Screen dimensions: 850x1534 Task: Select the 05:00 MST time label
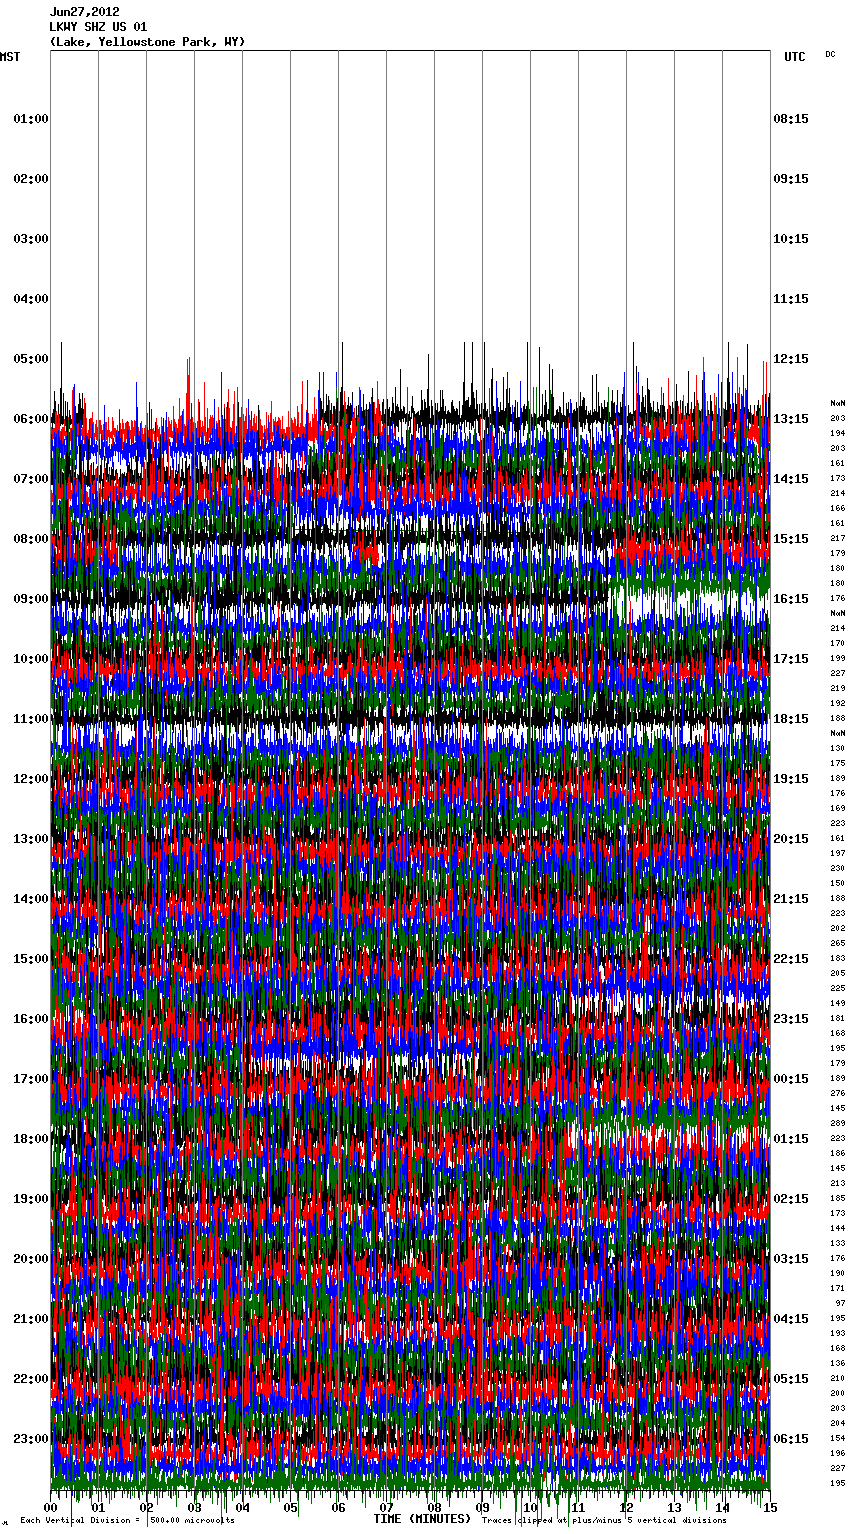(x=31, y=359)
